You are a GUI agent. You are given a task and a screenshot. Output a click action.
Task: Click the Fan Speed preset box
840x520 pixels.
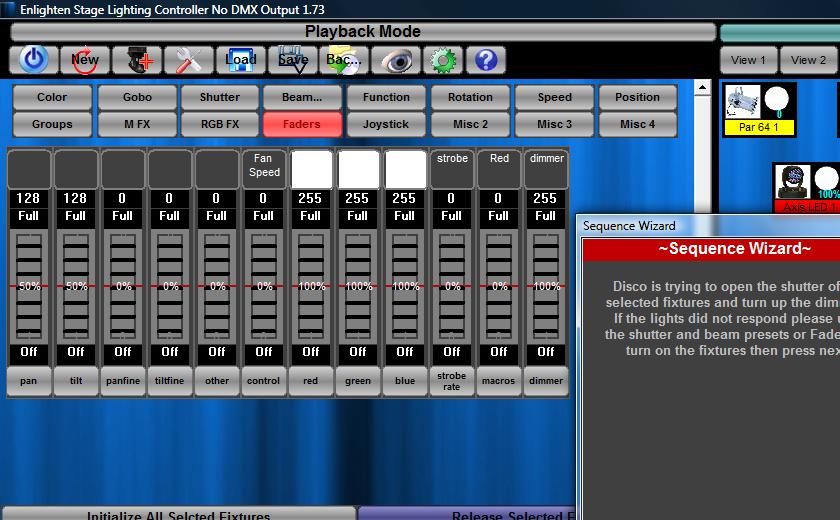coord(263,168)
